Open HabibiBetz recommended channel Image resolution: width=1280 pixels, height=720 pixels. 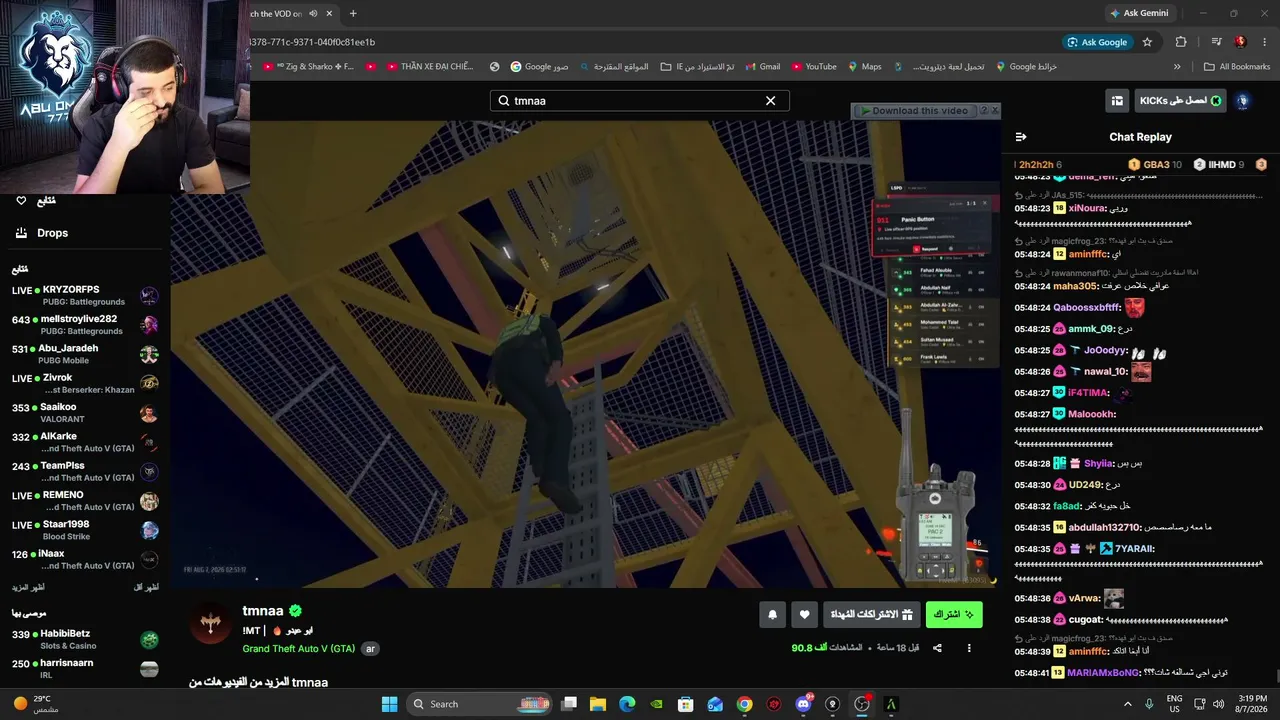[x=86, y=639]
